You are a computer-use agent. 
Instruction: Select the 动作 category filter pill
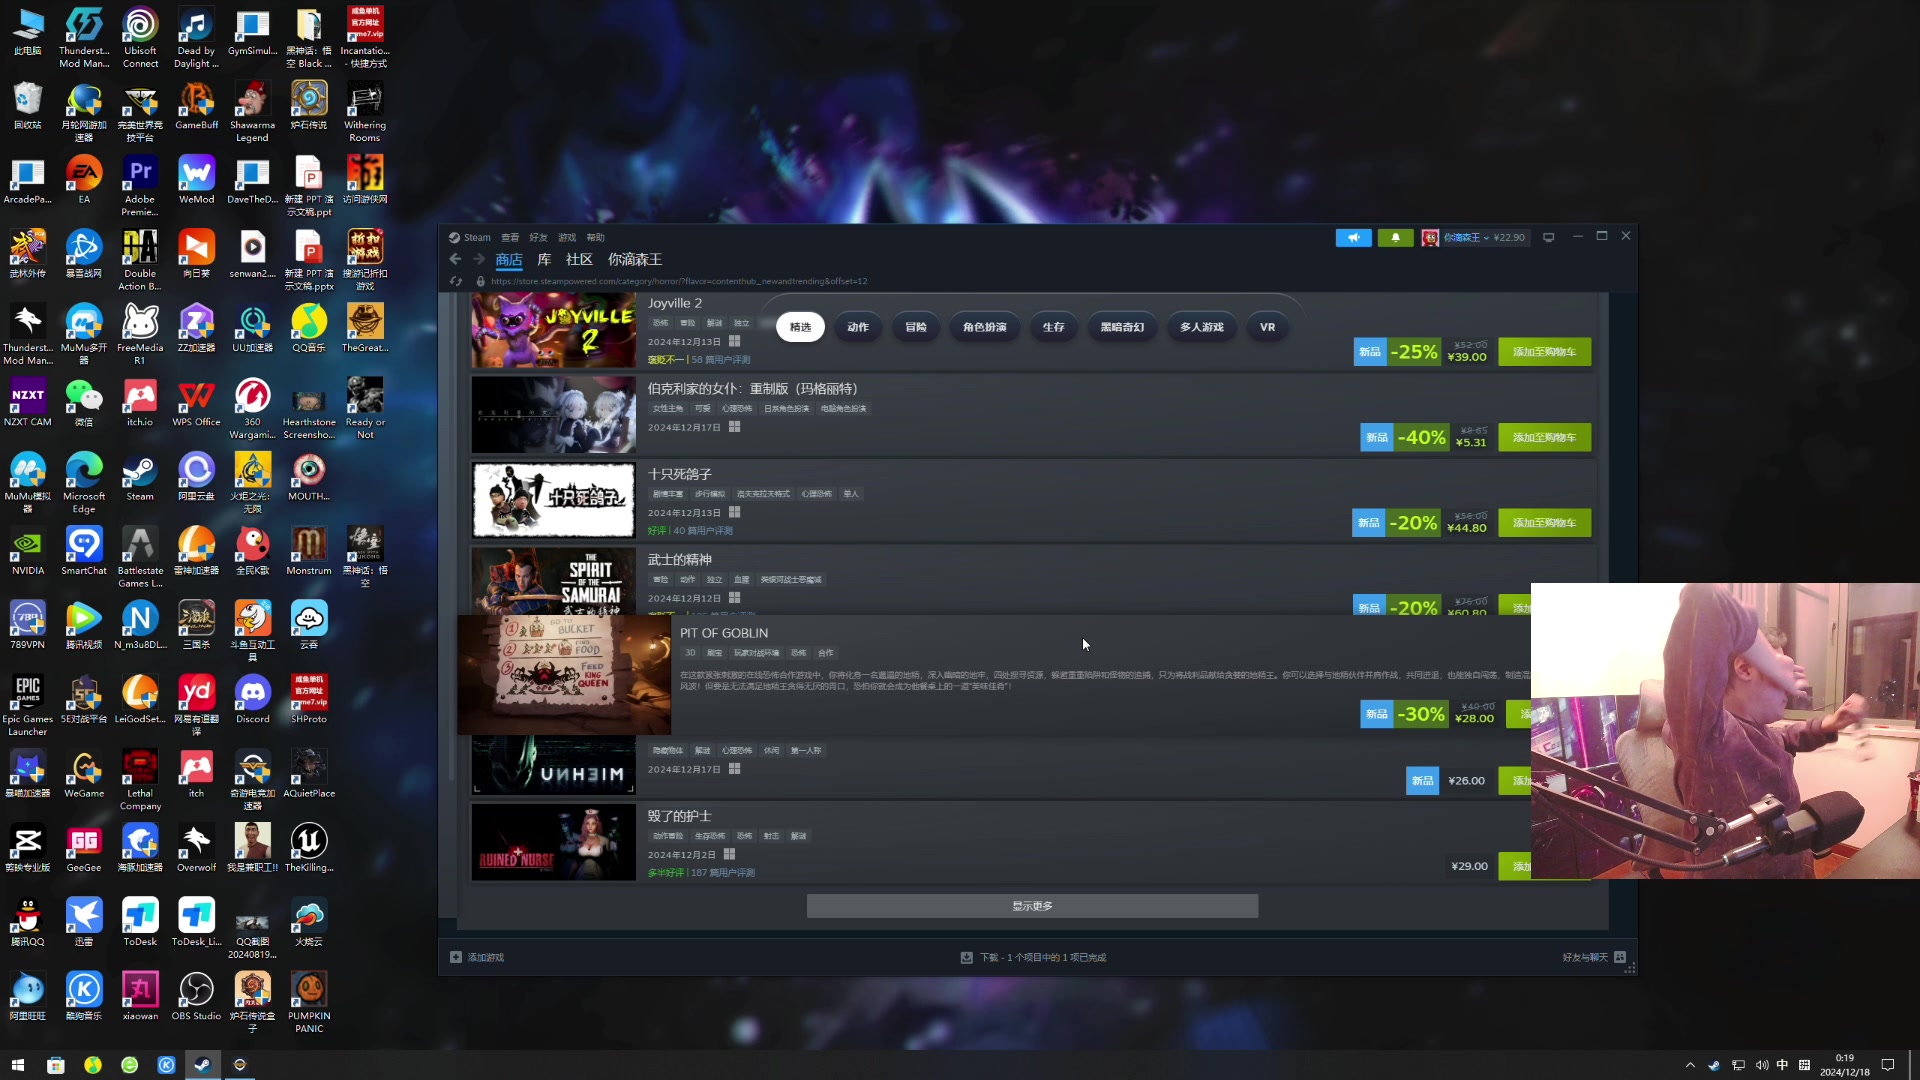pyautogui.click(x=858, y=327)
